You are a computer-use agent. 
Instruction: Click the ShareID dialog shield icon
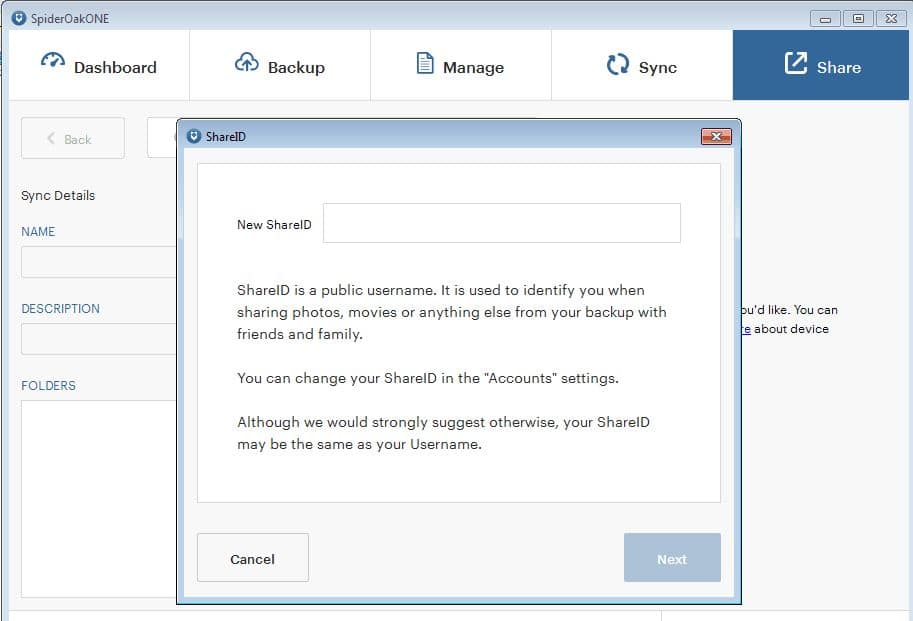pyautogui.click(x=194, y=136)
